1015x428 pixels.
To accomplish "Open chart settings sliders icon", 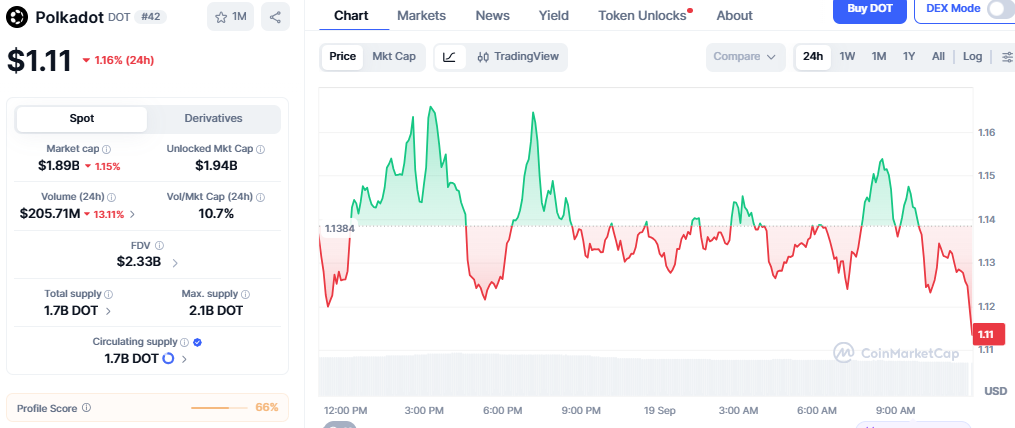I will point(1007,57).
